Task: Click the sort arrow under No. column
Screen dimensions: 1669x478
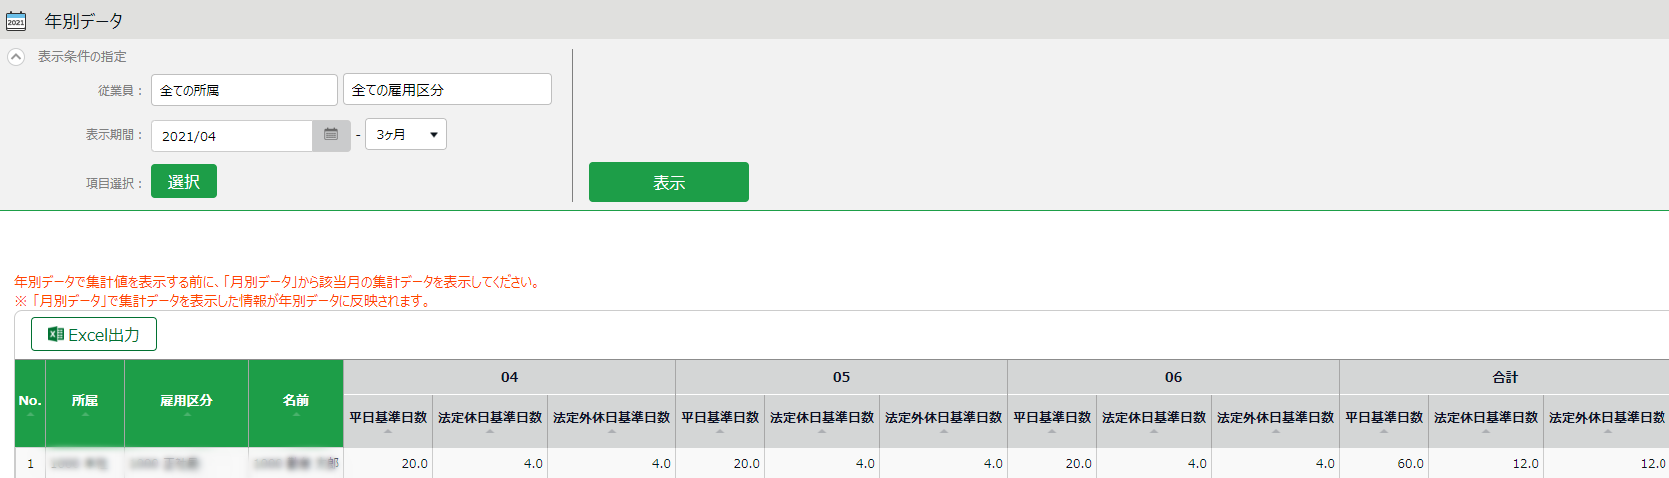Action: pyautogui.click(x=30, y=413)
